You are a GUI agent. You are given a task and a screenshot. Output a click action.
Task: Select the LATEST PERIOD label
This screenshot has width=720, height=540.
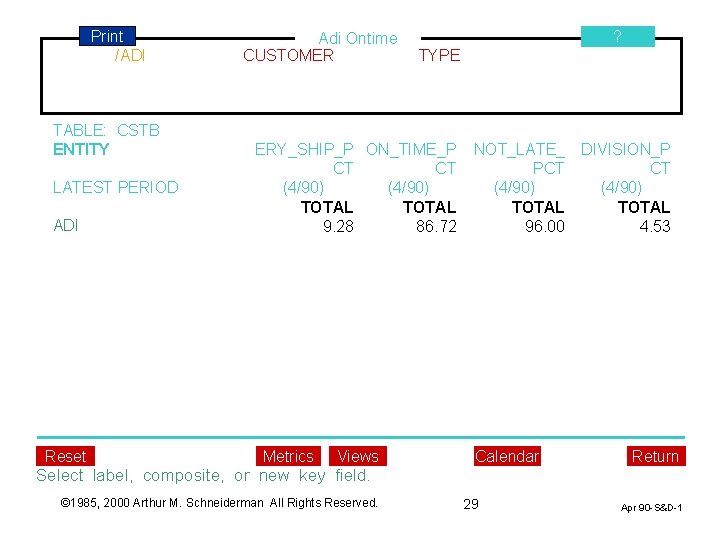click(x=116, y=187)
